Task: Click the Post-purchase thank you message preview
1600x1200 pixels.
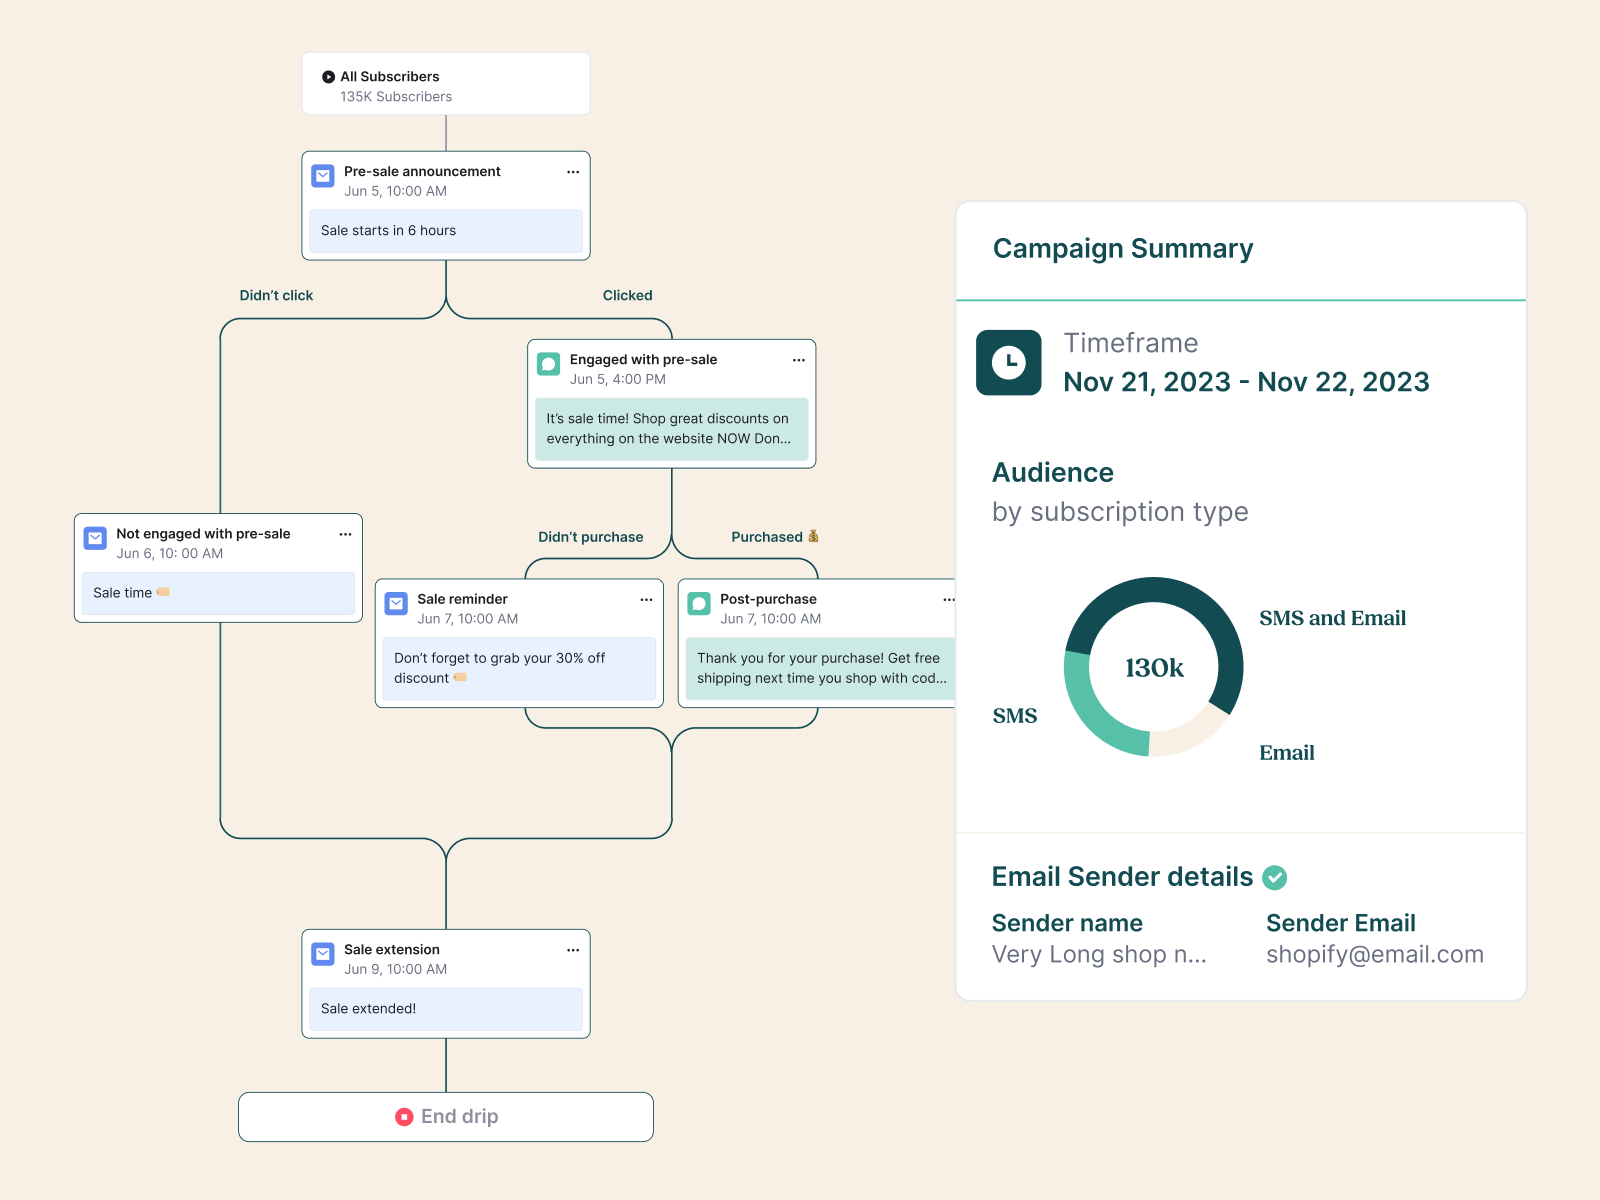Action: (x=820, y=668)
